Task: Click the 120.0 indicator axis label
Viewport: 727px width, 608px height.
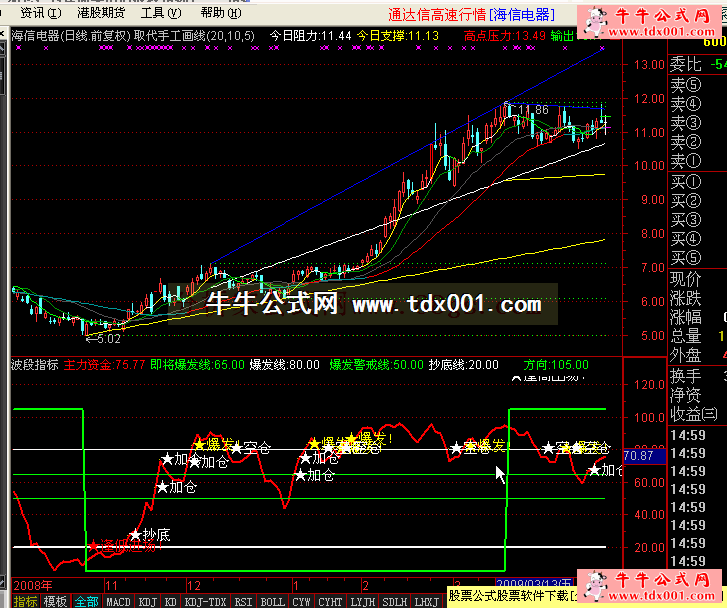Action: point(650,384)
